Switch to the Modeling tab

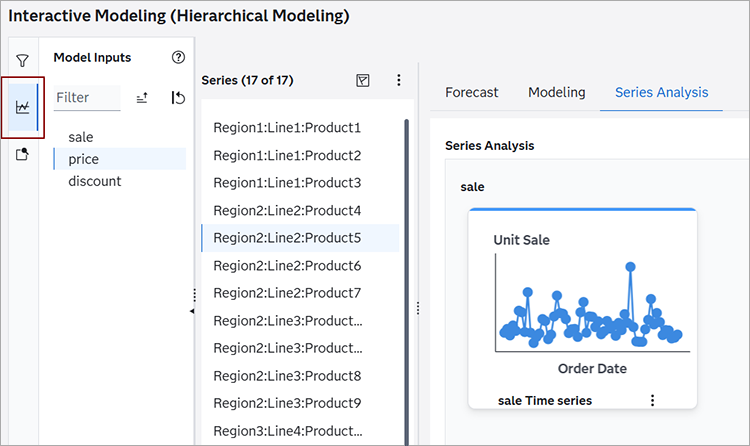pos(557,92)
